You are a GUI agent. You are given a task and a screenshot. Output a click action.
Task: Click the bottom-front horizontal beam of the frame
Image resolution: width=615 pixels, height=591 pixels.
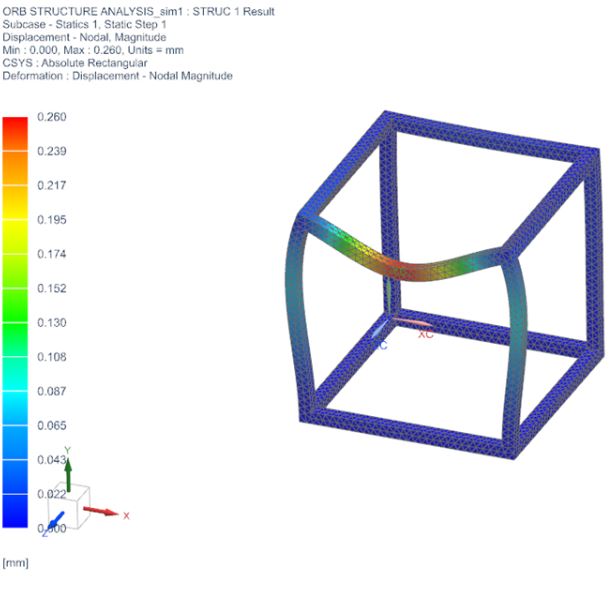point(407,433)
